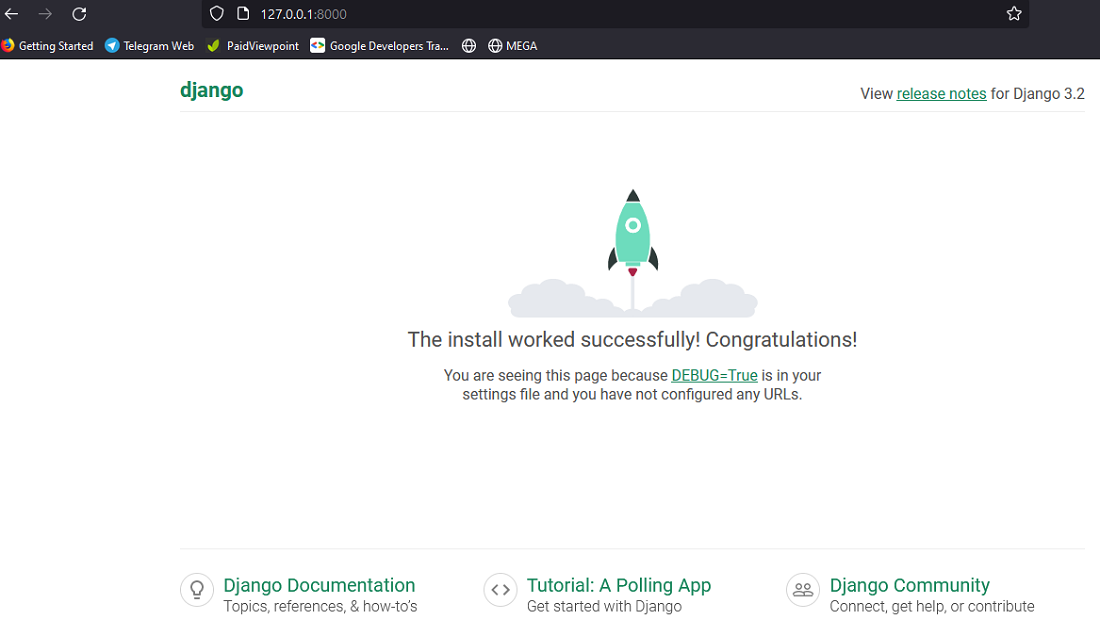Viewport: 1100px width, 636px height.
Task: Open the Tutorial: A Polling App link
Action: (619, 585)
